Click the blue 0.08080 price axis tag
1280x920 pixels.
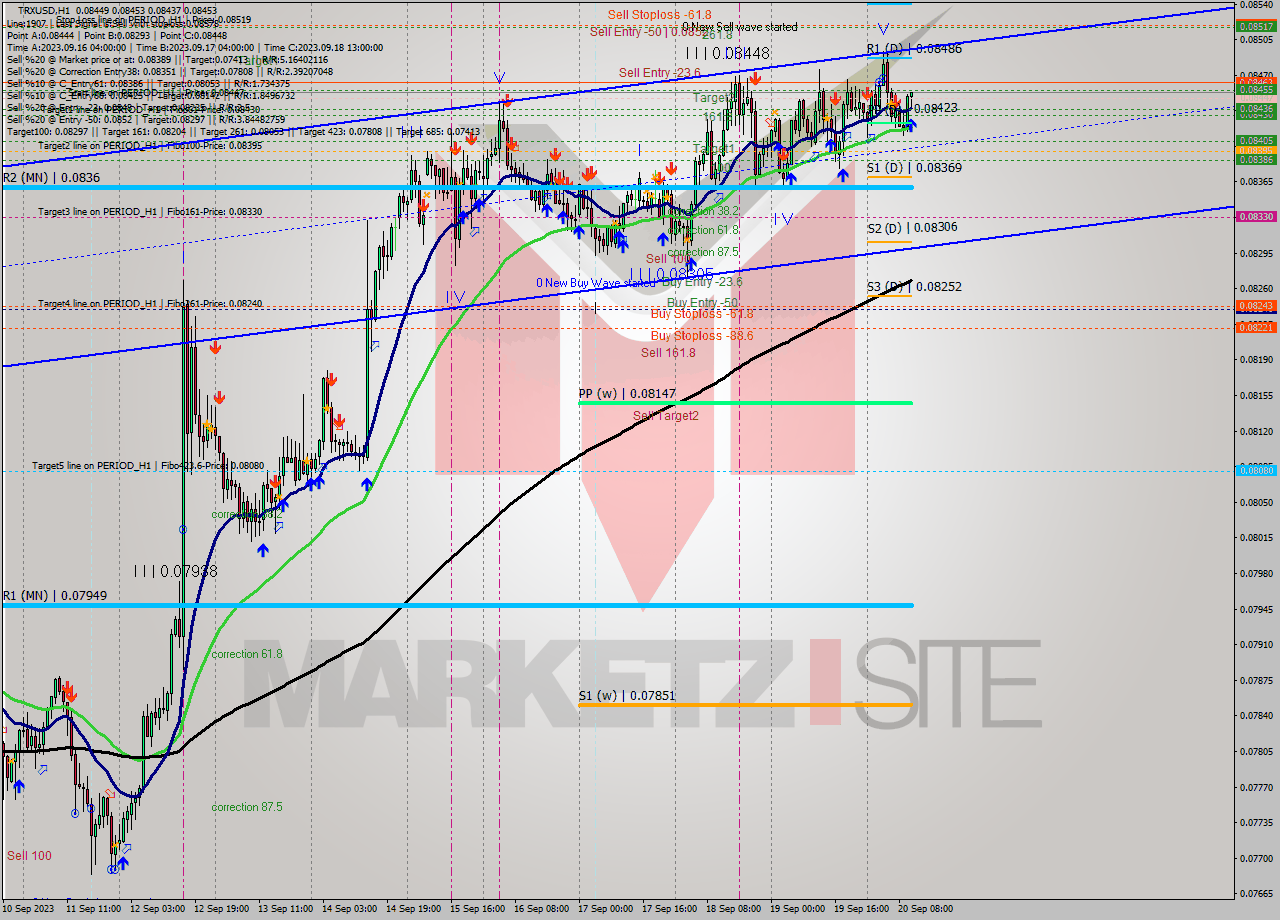tap(1256, 469)
